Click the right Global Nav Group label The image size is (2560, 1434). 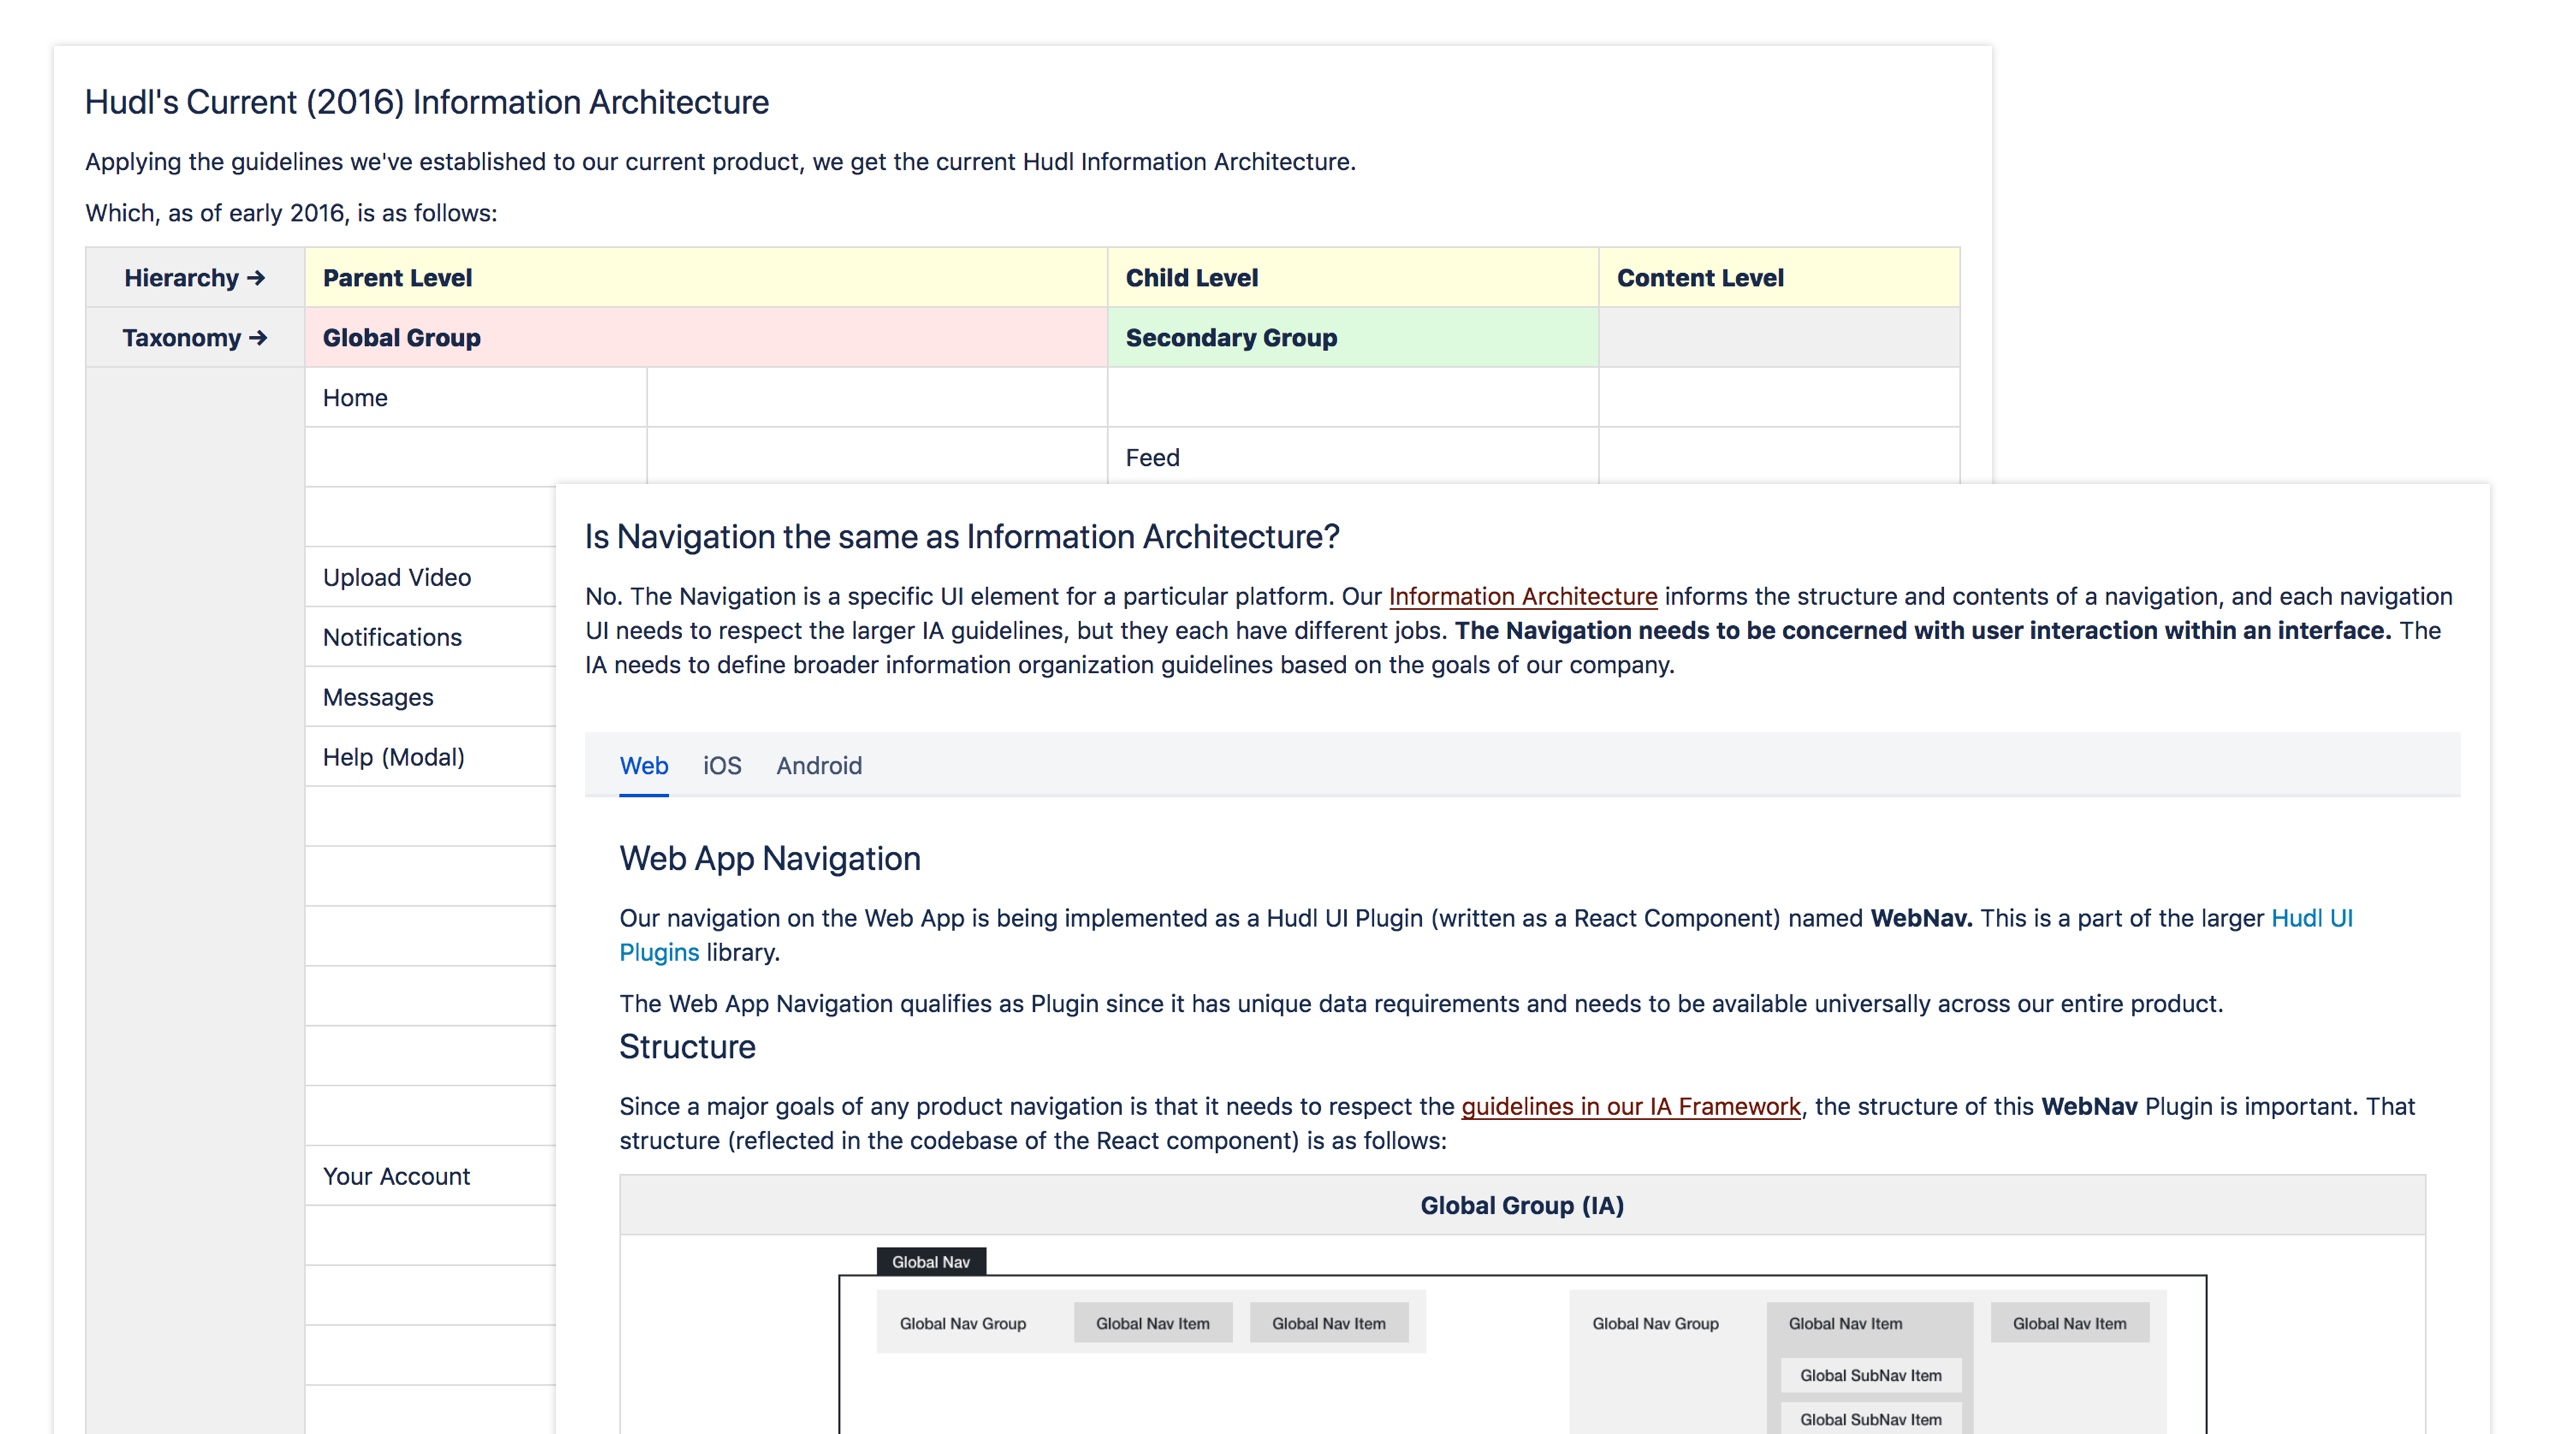pyautogui.click(x=1655, y=1324)
